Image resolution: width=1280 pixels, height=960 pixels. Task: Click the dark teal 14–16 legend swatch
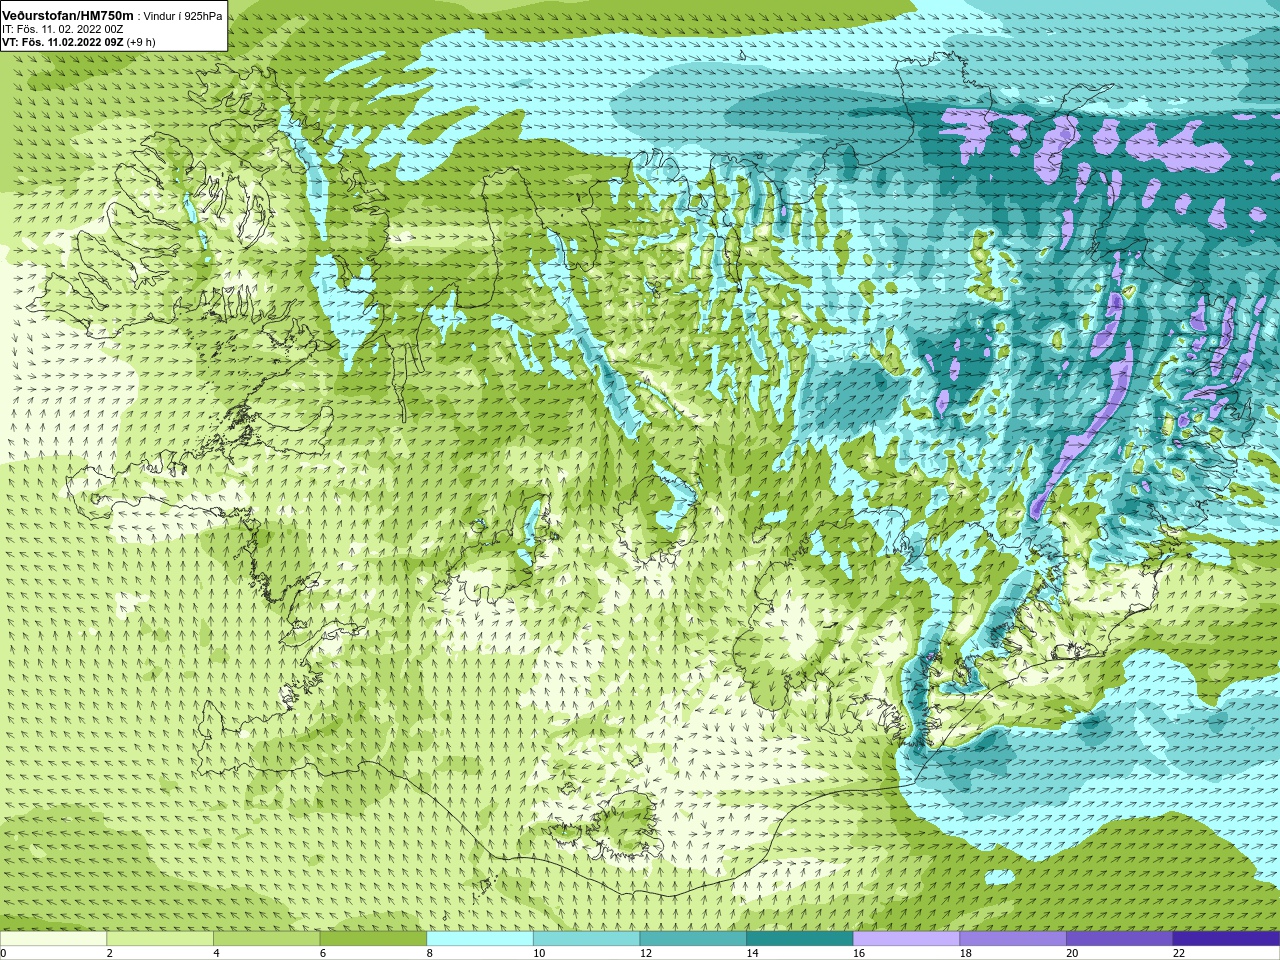click(800, 939)
